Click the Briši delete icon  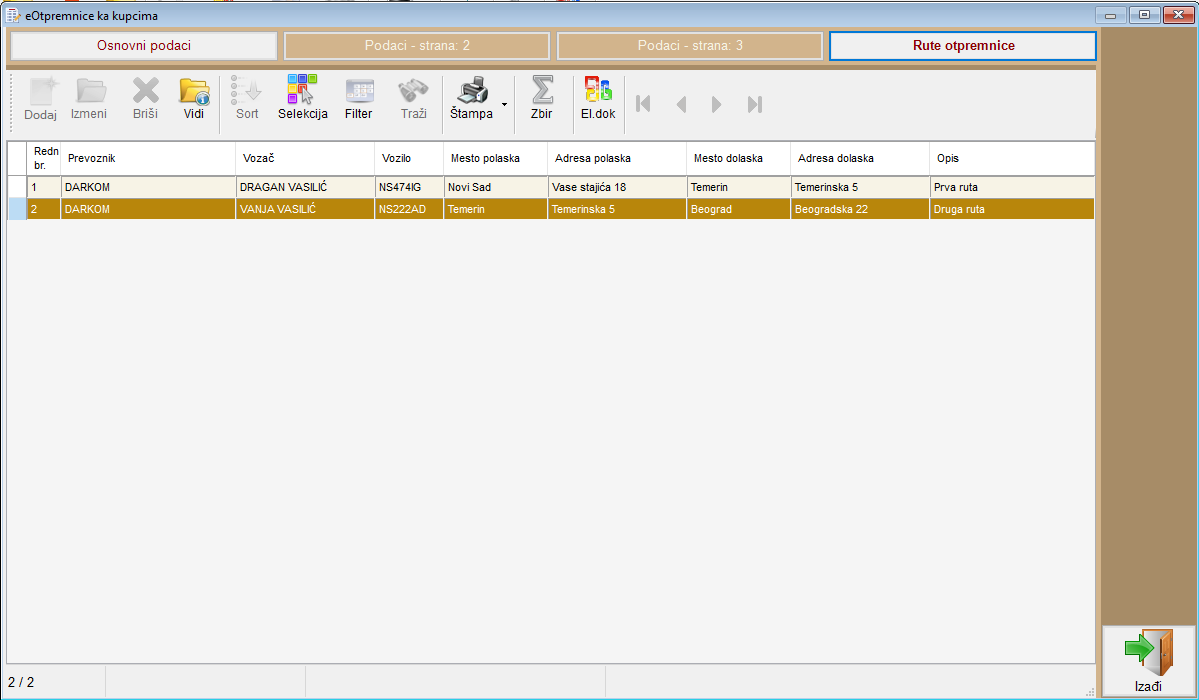pyautogui.click(x=145, y=93)
